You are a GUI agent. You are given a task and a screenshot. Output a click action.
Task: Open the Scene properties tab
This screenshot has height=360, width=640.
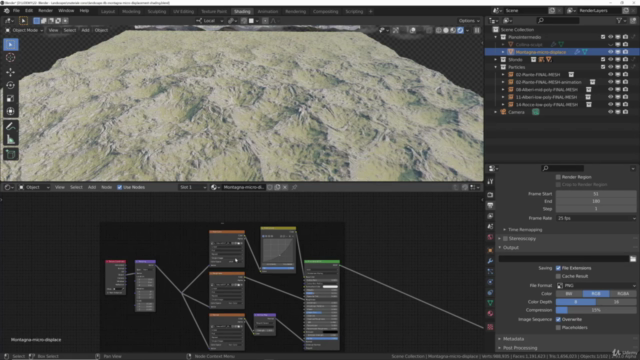point(490,227)
